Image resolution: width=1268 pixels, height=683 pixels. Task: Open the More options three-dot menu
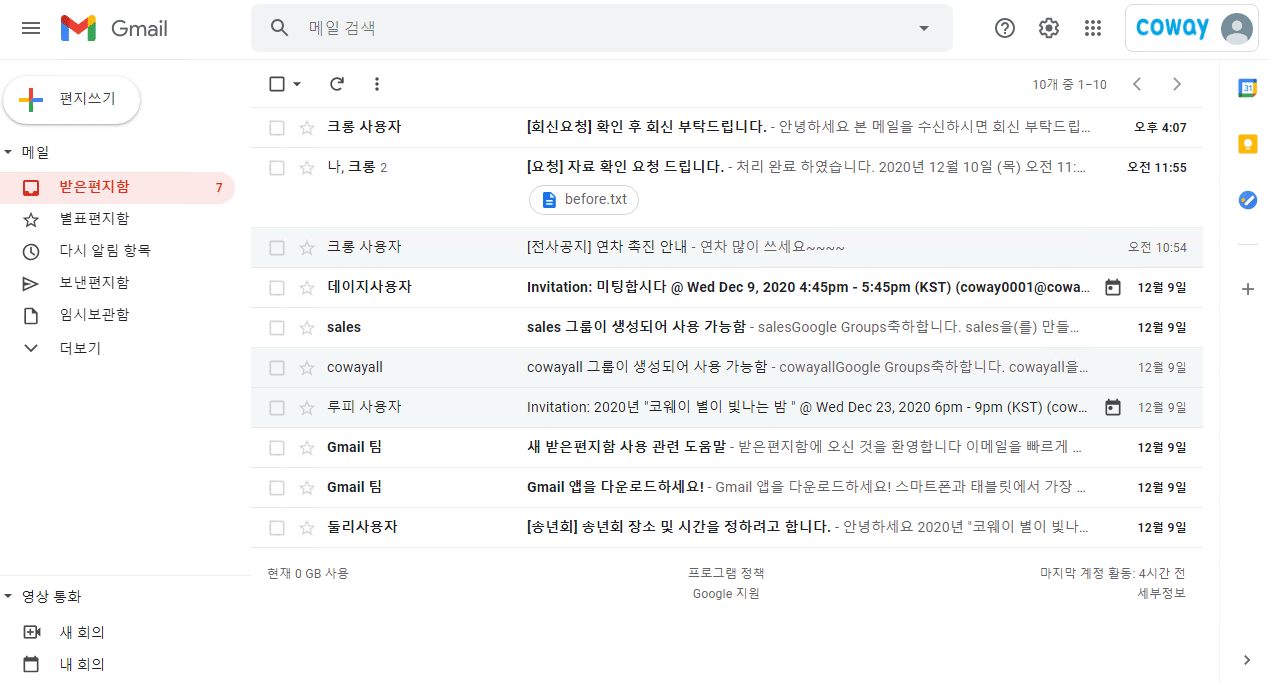click(x=377, y=84)
